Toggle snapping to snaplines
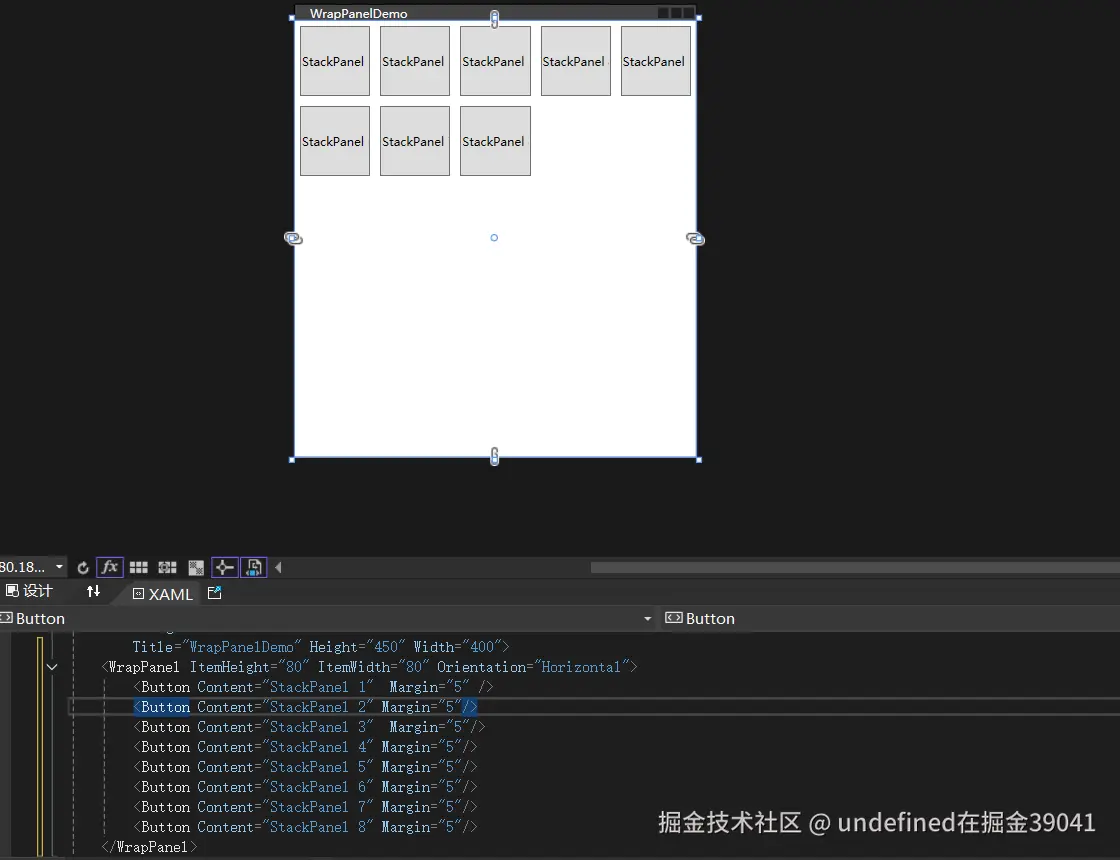Viewport: 1120px width, 860px height. point(224,567)
